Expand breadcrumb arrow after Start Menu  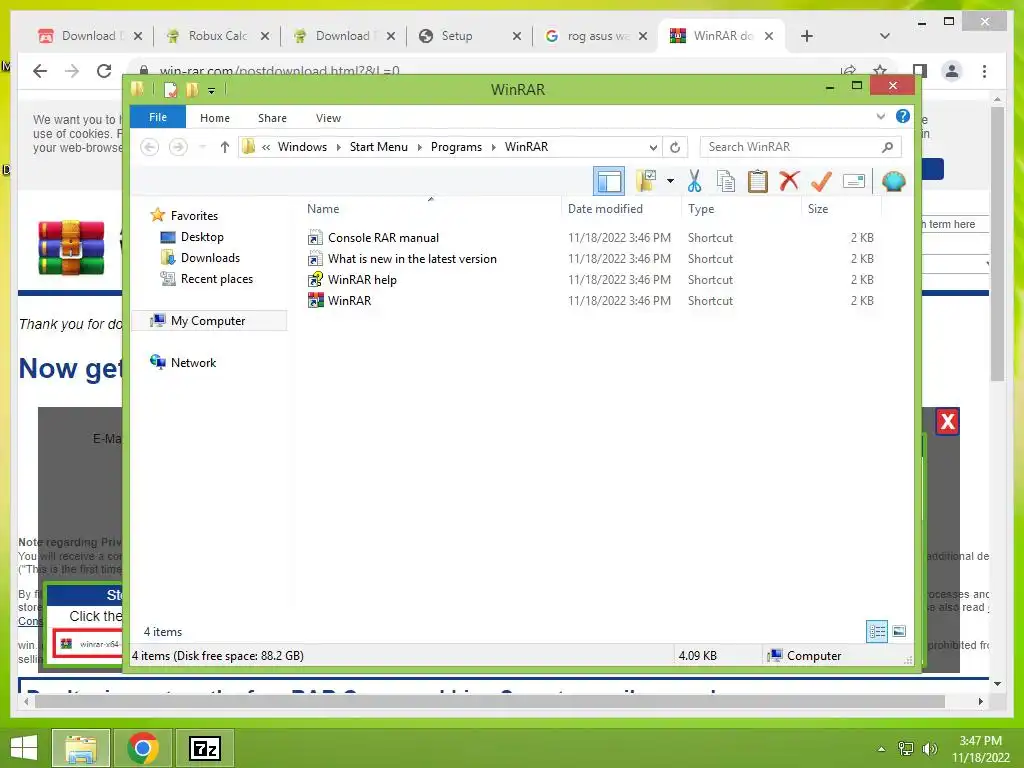click(419, 147)
